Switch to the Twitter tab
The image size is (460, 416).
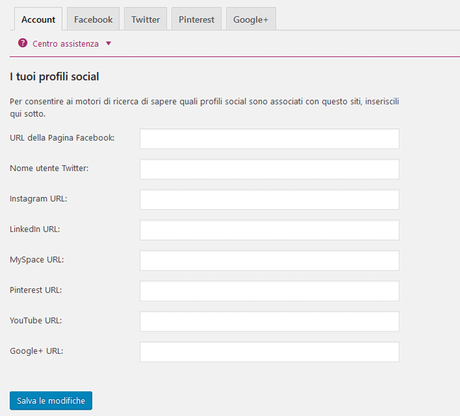(x=145, y=19)
